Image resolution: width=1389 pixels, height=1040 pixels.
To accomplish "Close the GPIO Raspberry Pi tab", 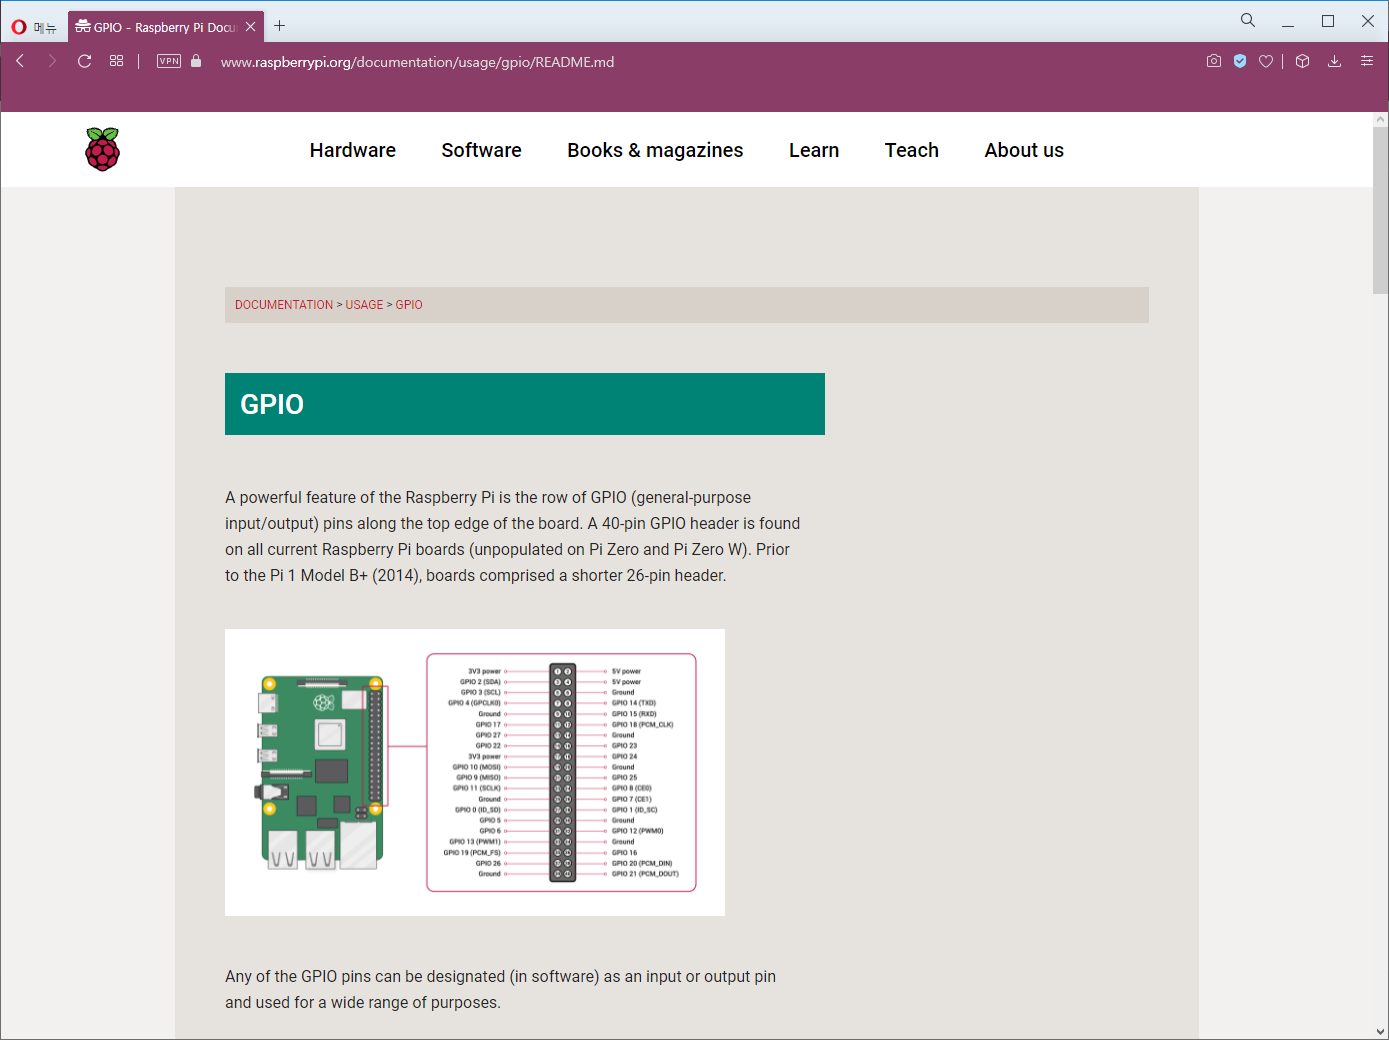I will (x=251, y=27).
